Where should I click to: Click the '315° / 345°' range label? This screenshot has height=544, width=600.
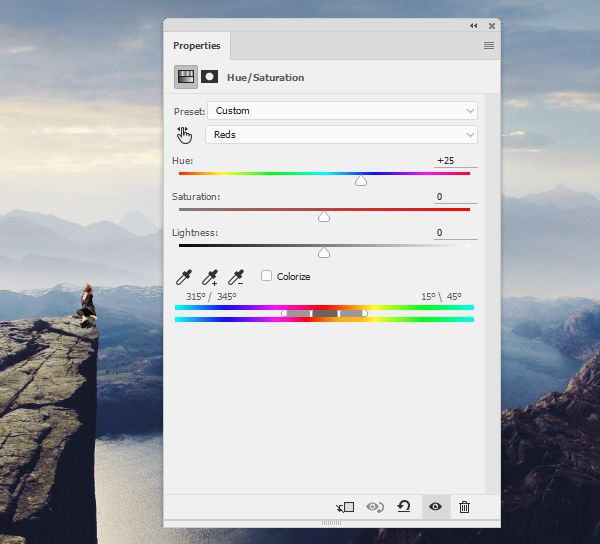tap(211, 296)
